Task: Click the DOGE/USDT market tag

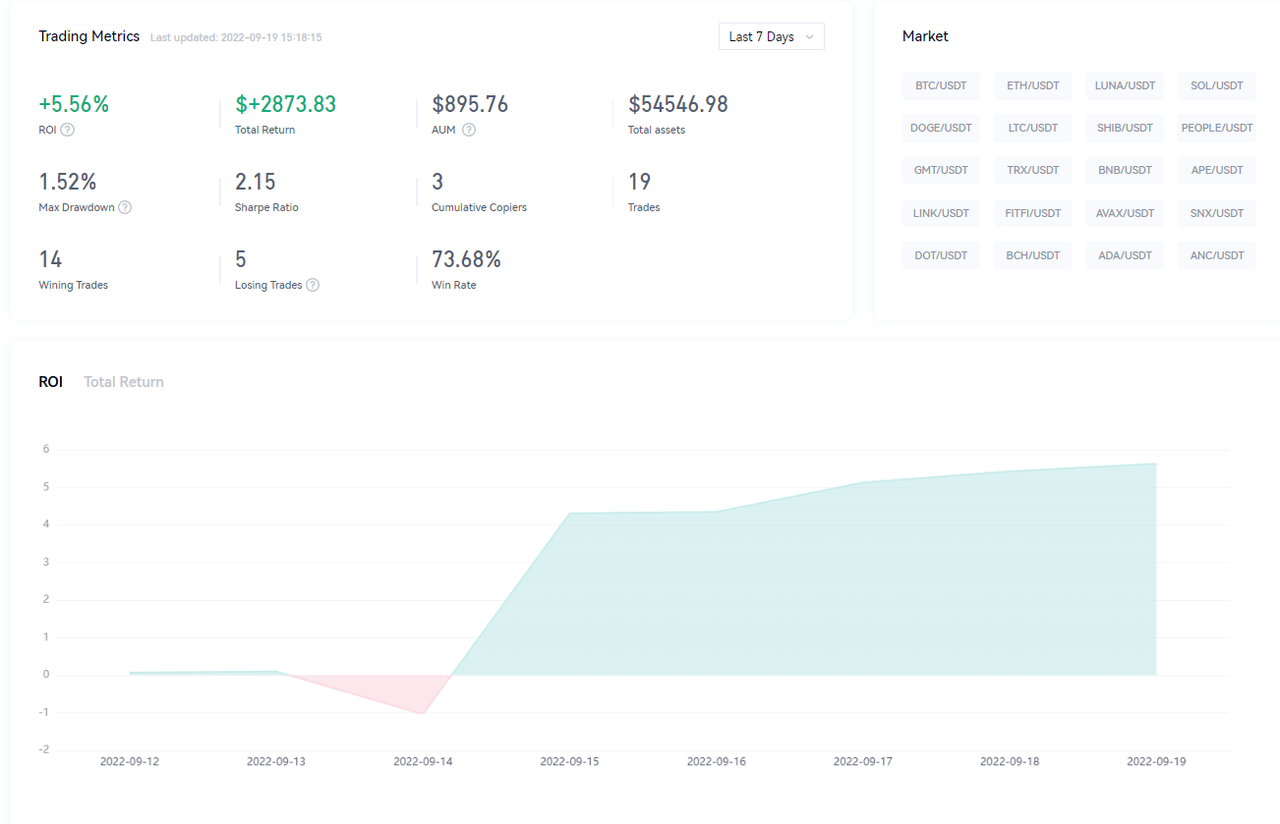Action: pos(941,128)
